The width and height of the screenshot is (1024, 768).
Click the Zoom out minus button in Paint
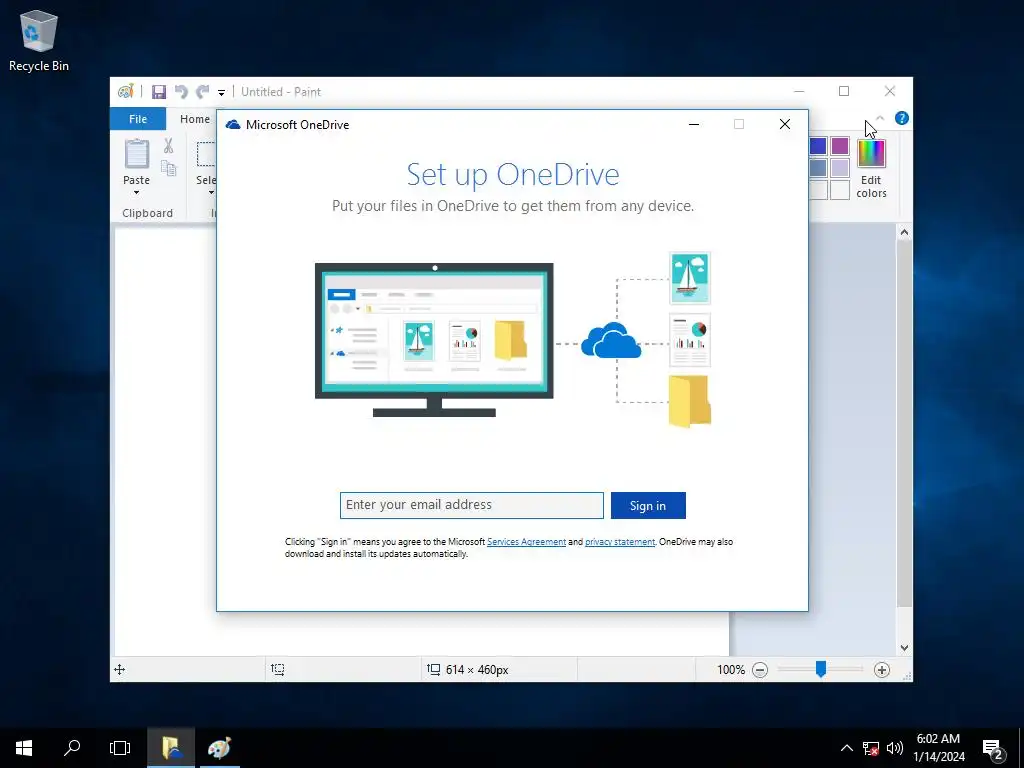click(x=760, y=670)
